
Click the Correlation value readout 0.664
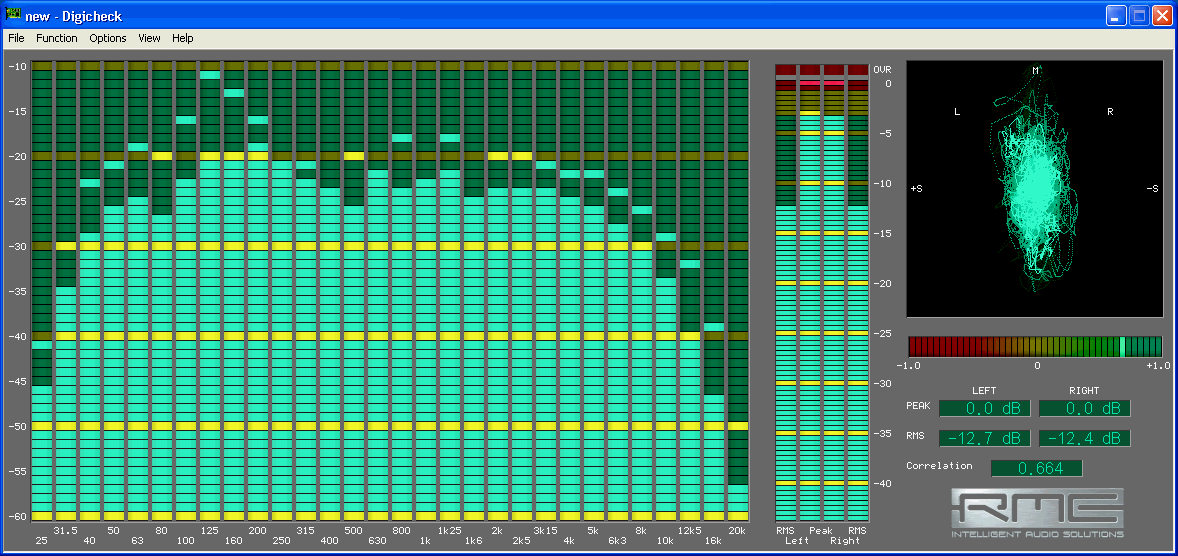point(1036,468)
